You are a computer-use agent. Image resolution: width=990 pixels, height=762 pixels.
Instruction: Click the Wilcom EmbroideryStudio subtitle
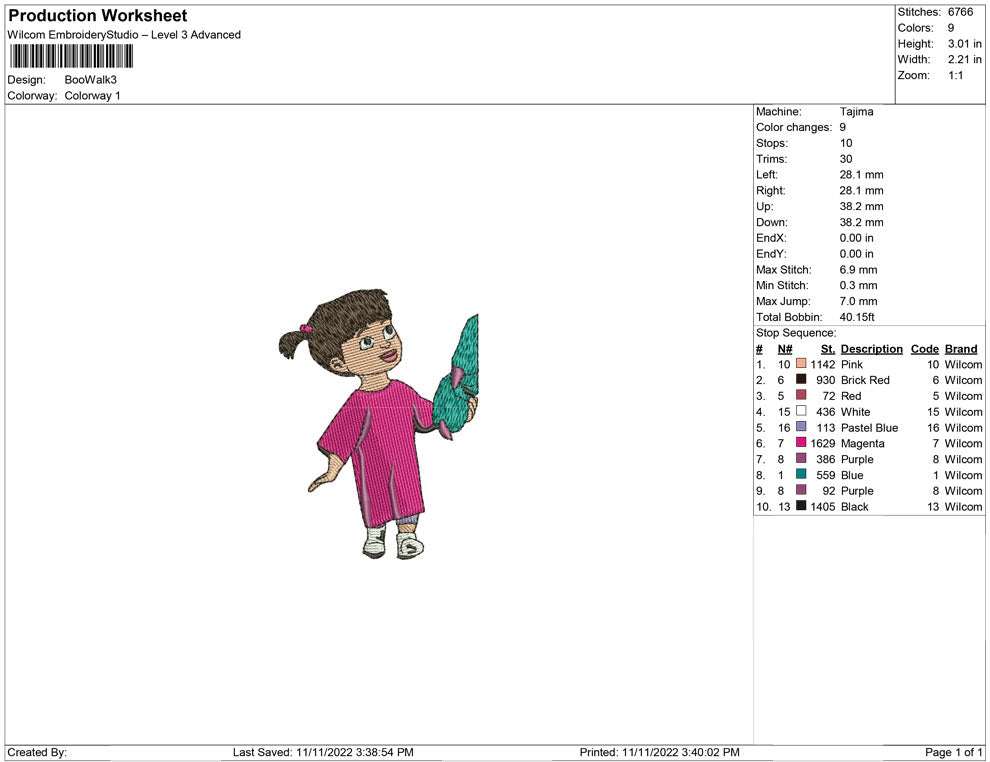[x=124, y=35]
